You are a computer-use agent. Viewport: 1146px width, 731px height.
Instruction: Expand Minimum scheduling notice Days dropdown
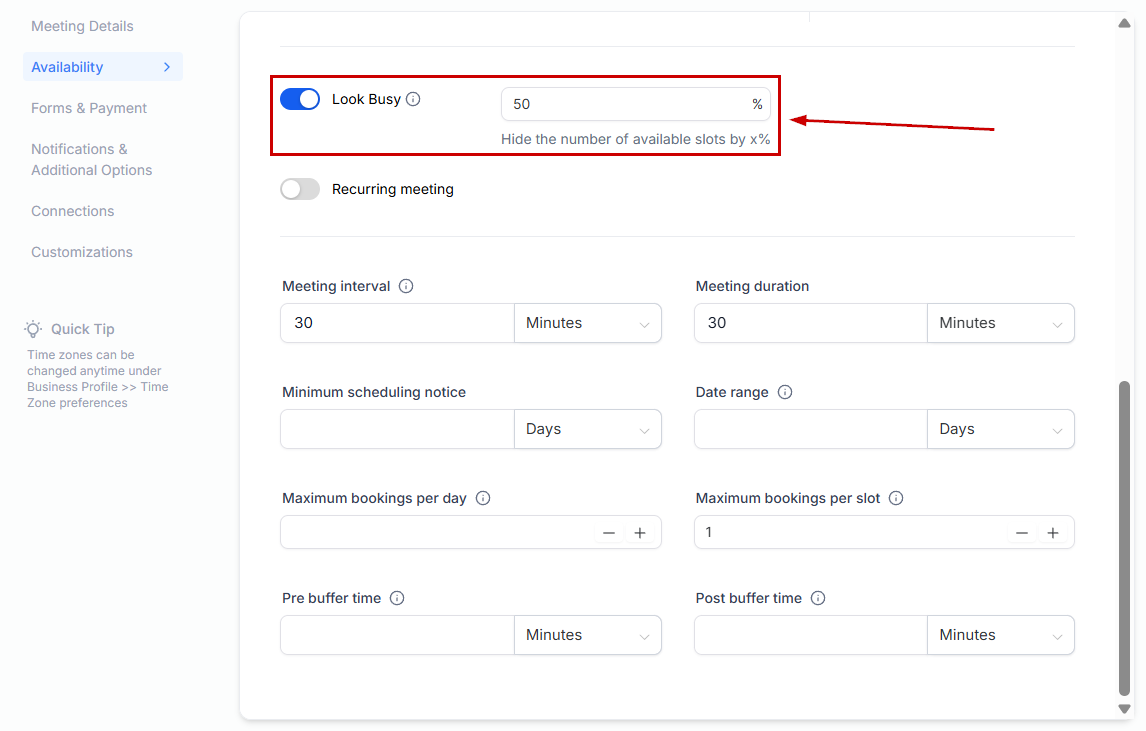pos(587,429)
